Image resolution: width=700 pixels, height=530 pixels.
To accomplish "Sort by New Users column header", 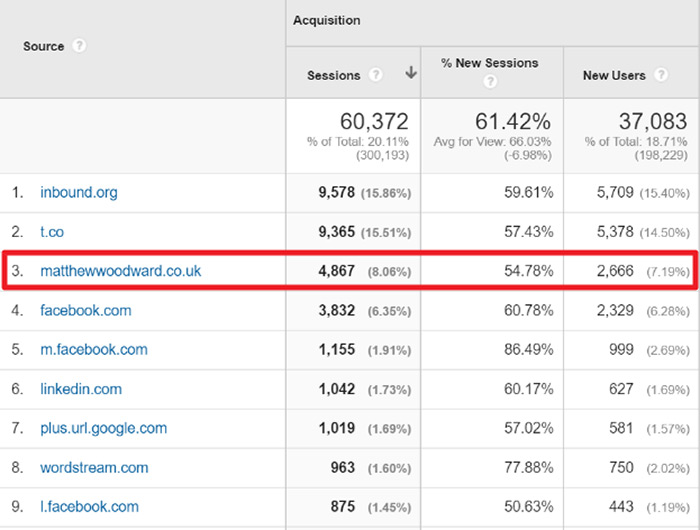I will (x=614, y=75).
